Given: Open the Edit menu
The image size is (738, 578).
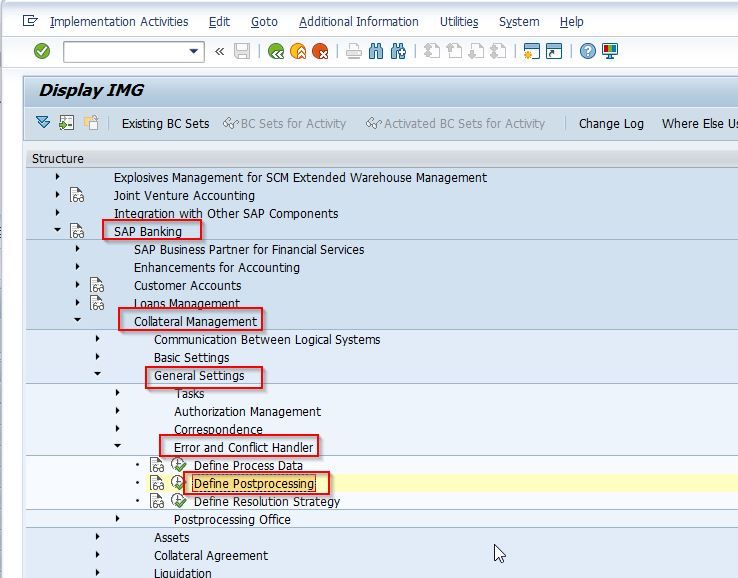Looking at the screenshot, I should tap(219, 22).
